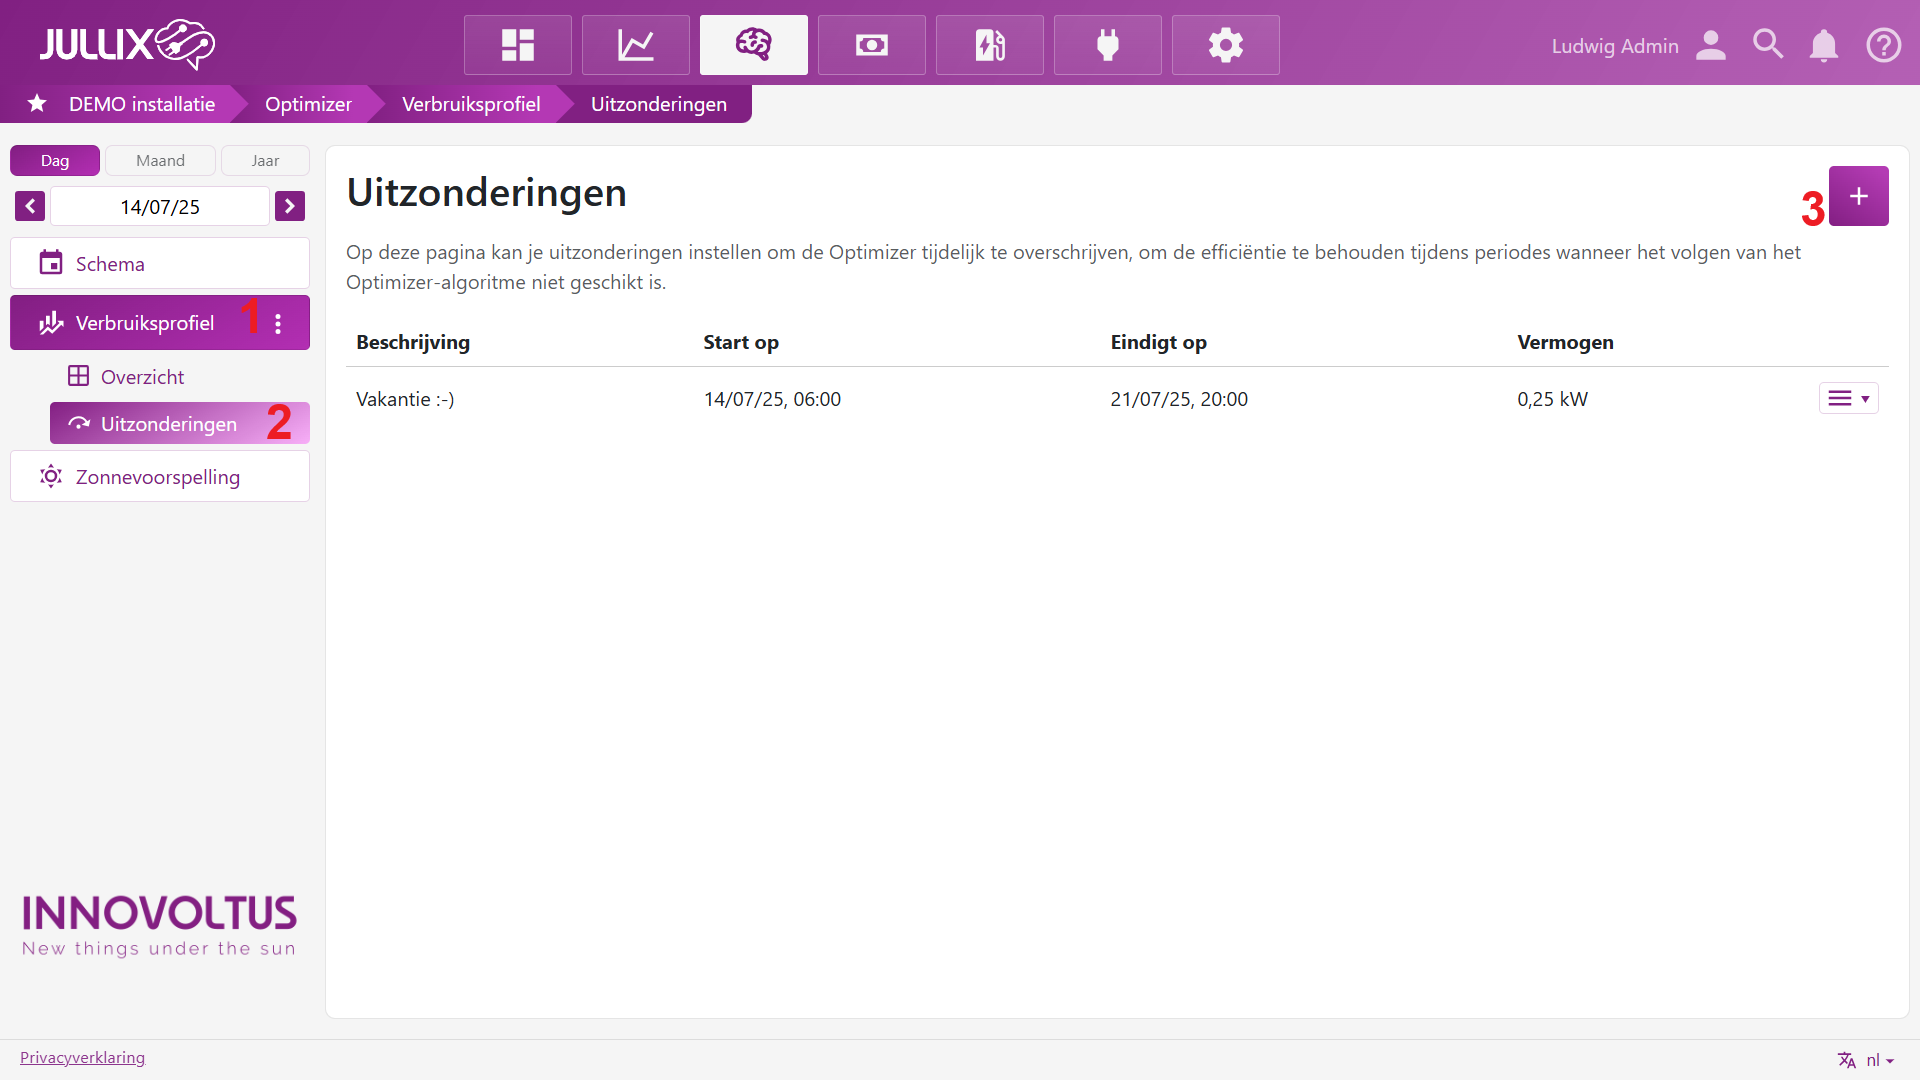This screenshot has width=1920, height=1080.
Task: Select the Dag period view
Action: (x=55, y=160)
